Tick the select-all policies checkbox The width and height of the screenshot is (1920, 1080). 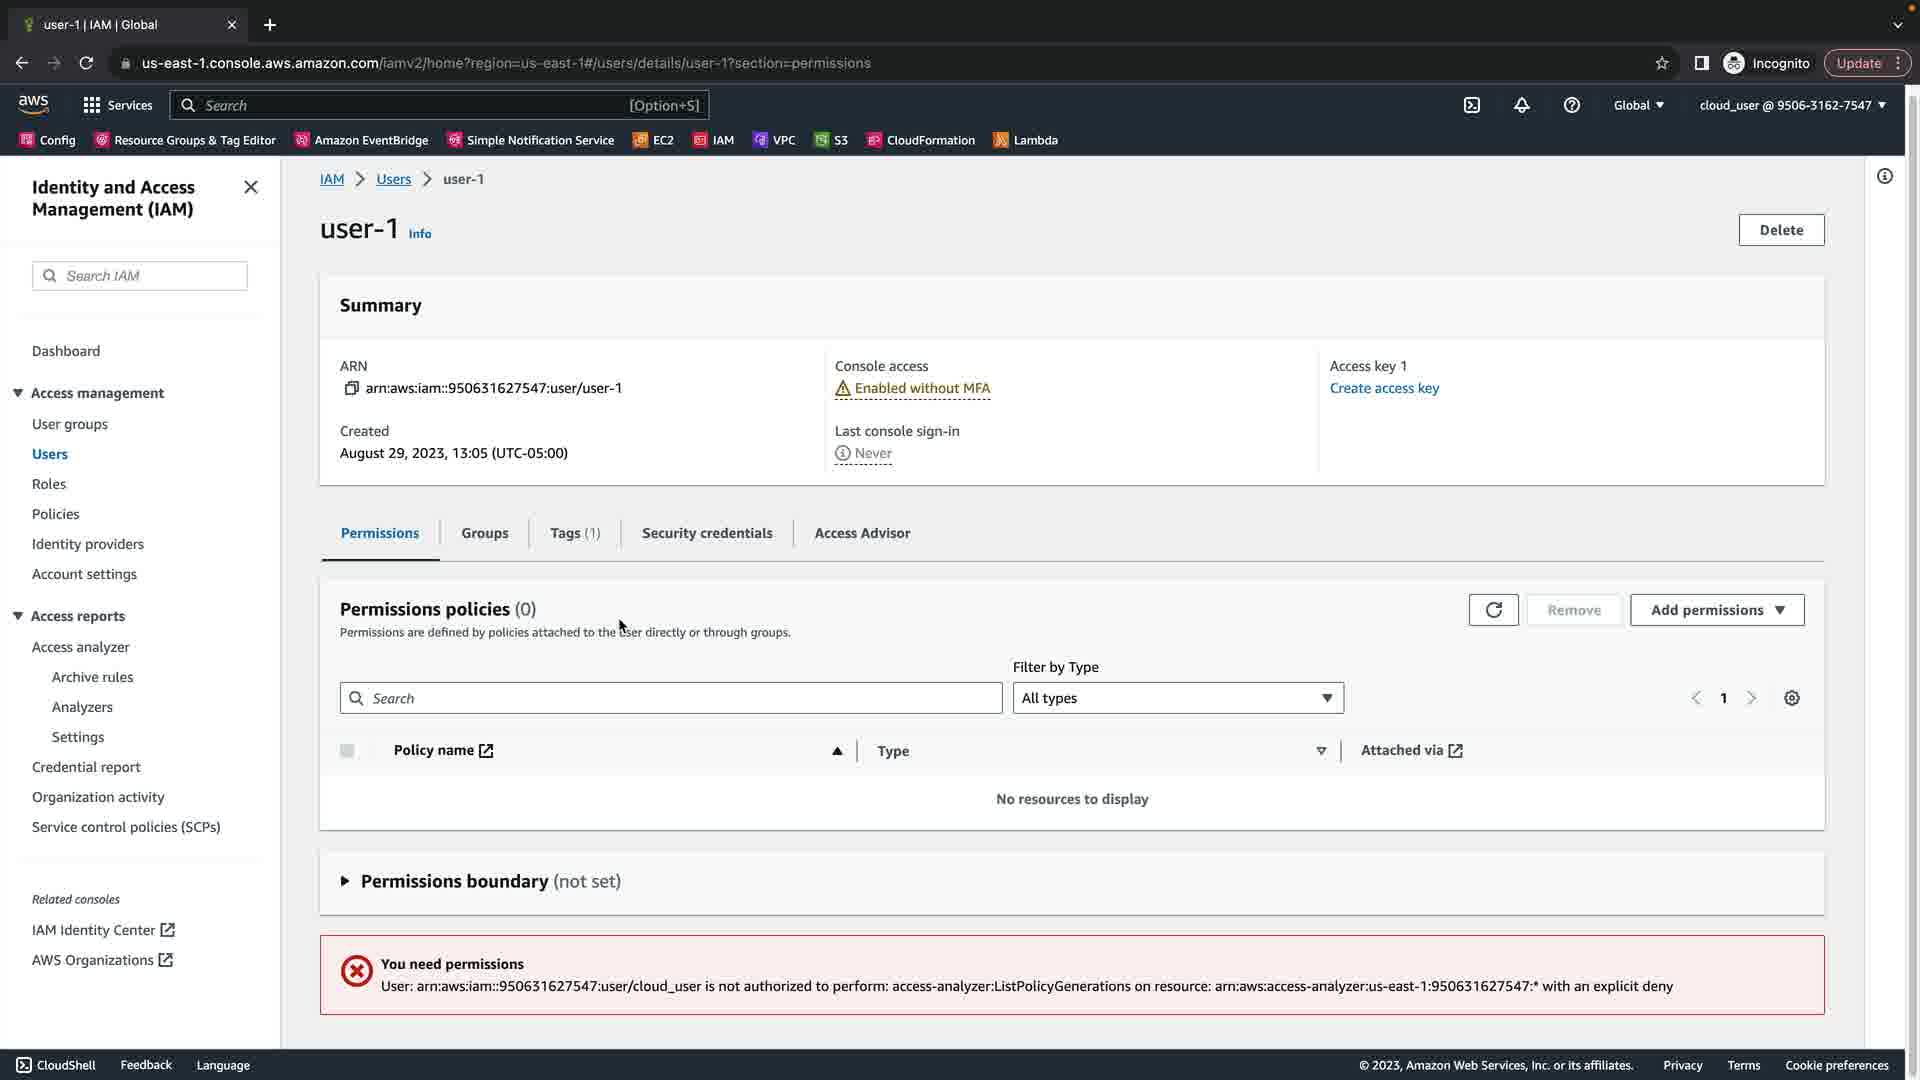coord(347,751)
